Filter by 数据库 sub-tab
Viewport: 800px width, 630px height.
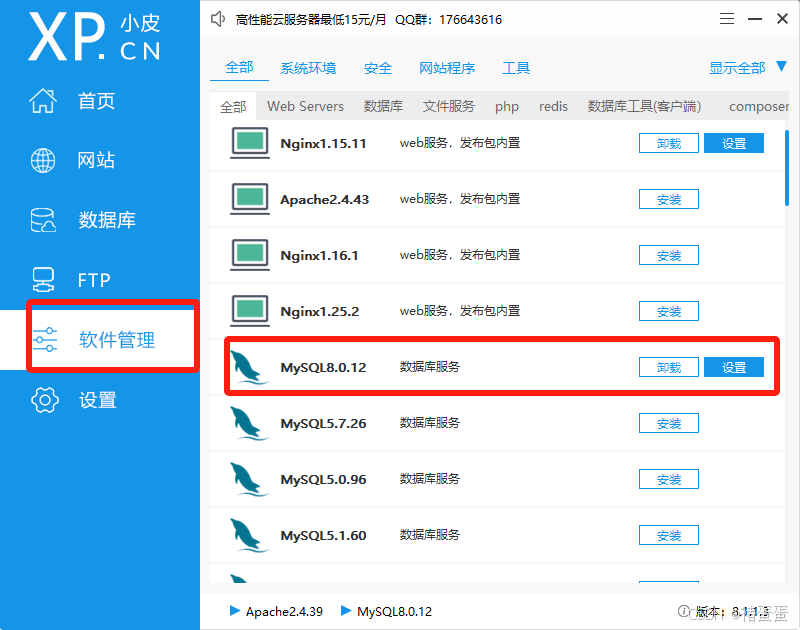pos(383,106)
